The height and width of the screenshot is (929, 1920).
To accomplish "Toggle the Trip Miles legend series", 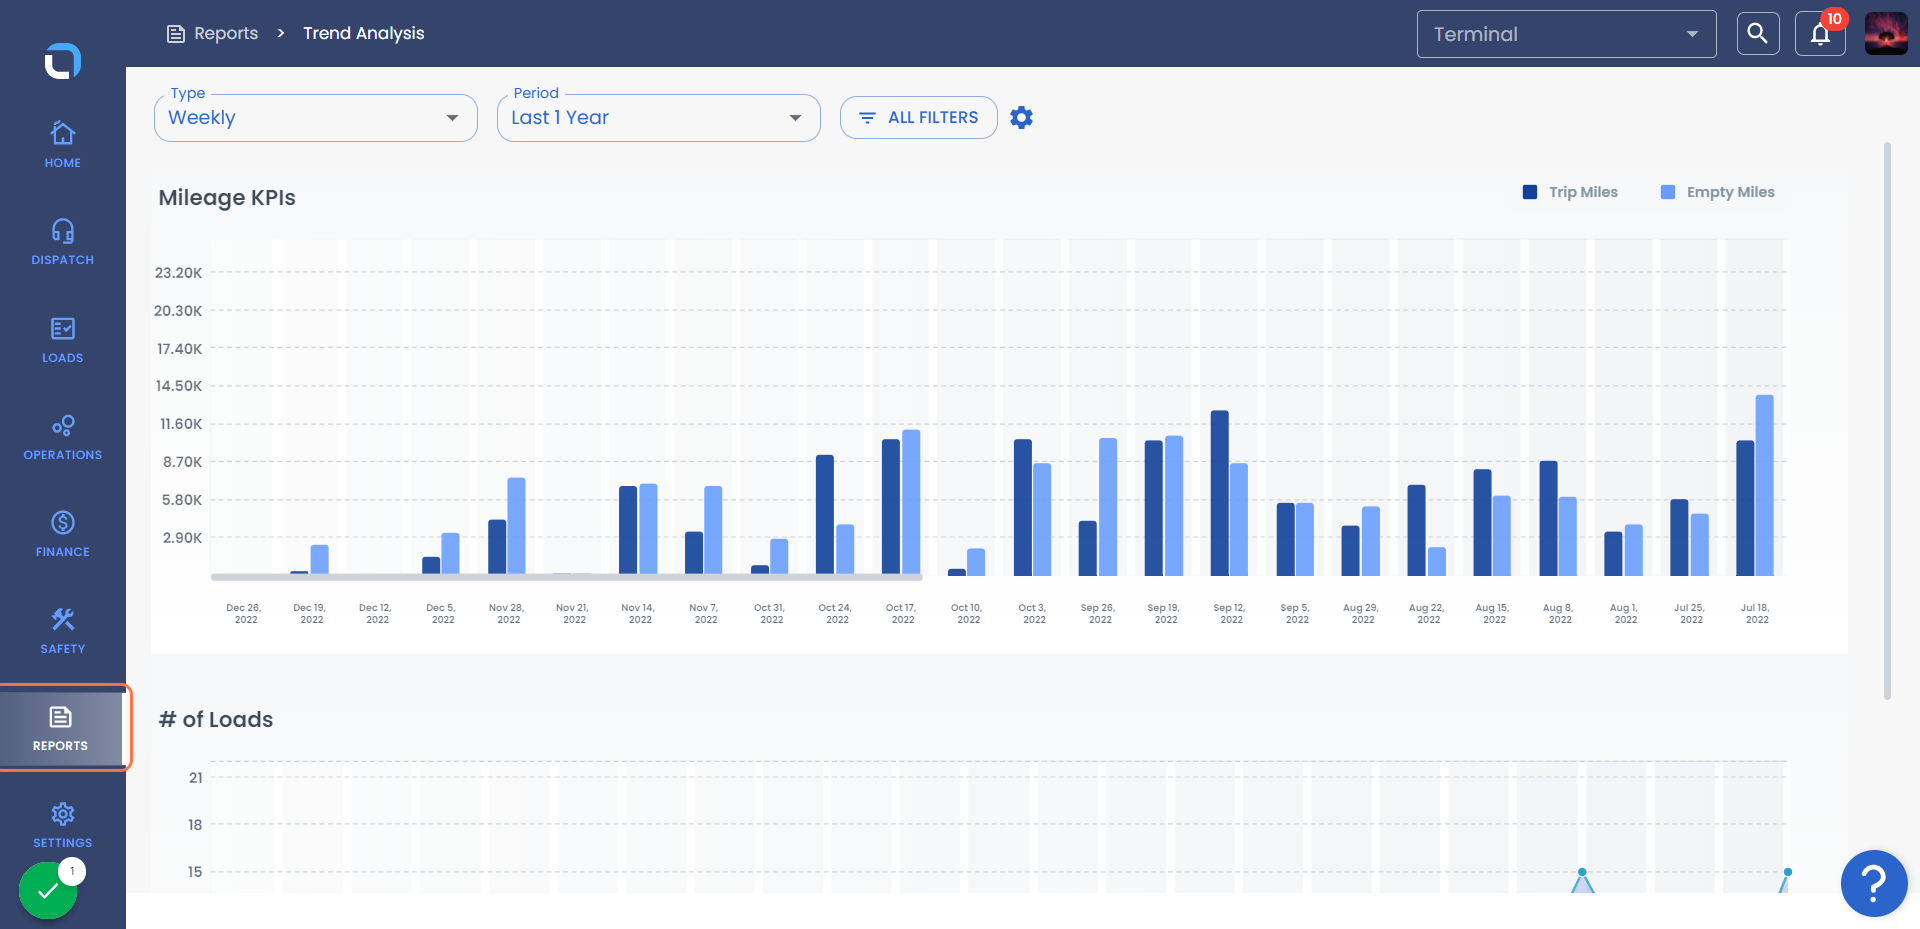I will [1570, 192].
